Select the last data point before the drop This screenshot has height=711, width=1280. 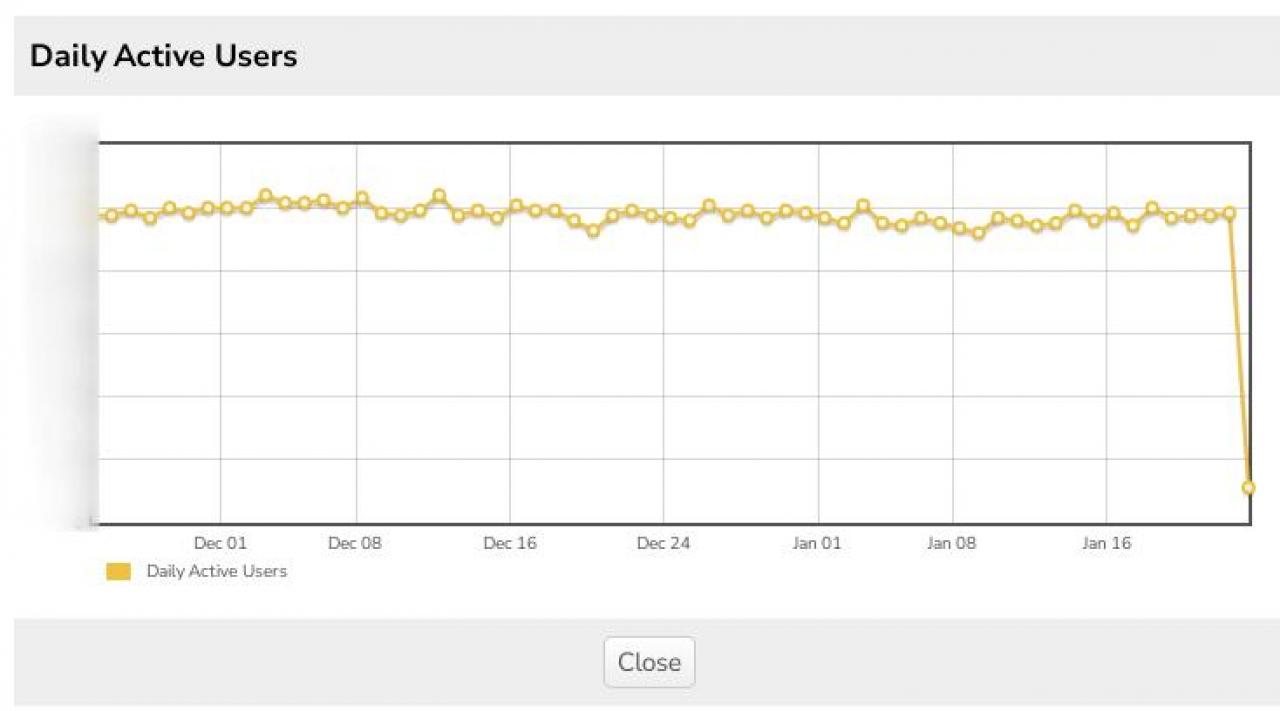pos(1229,213)
